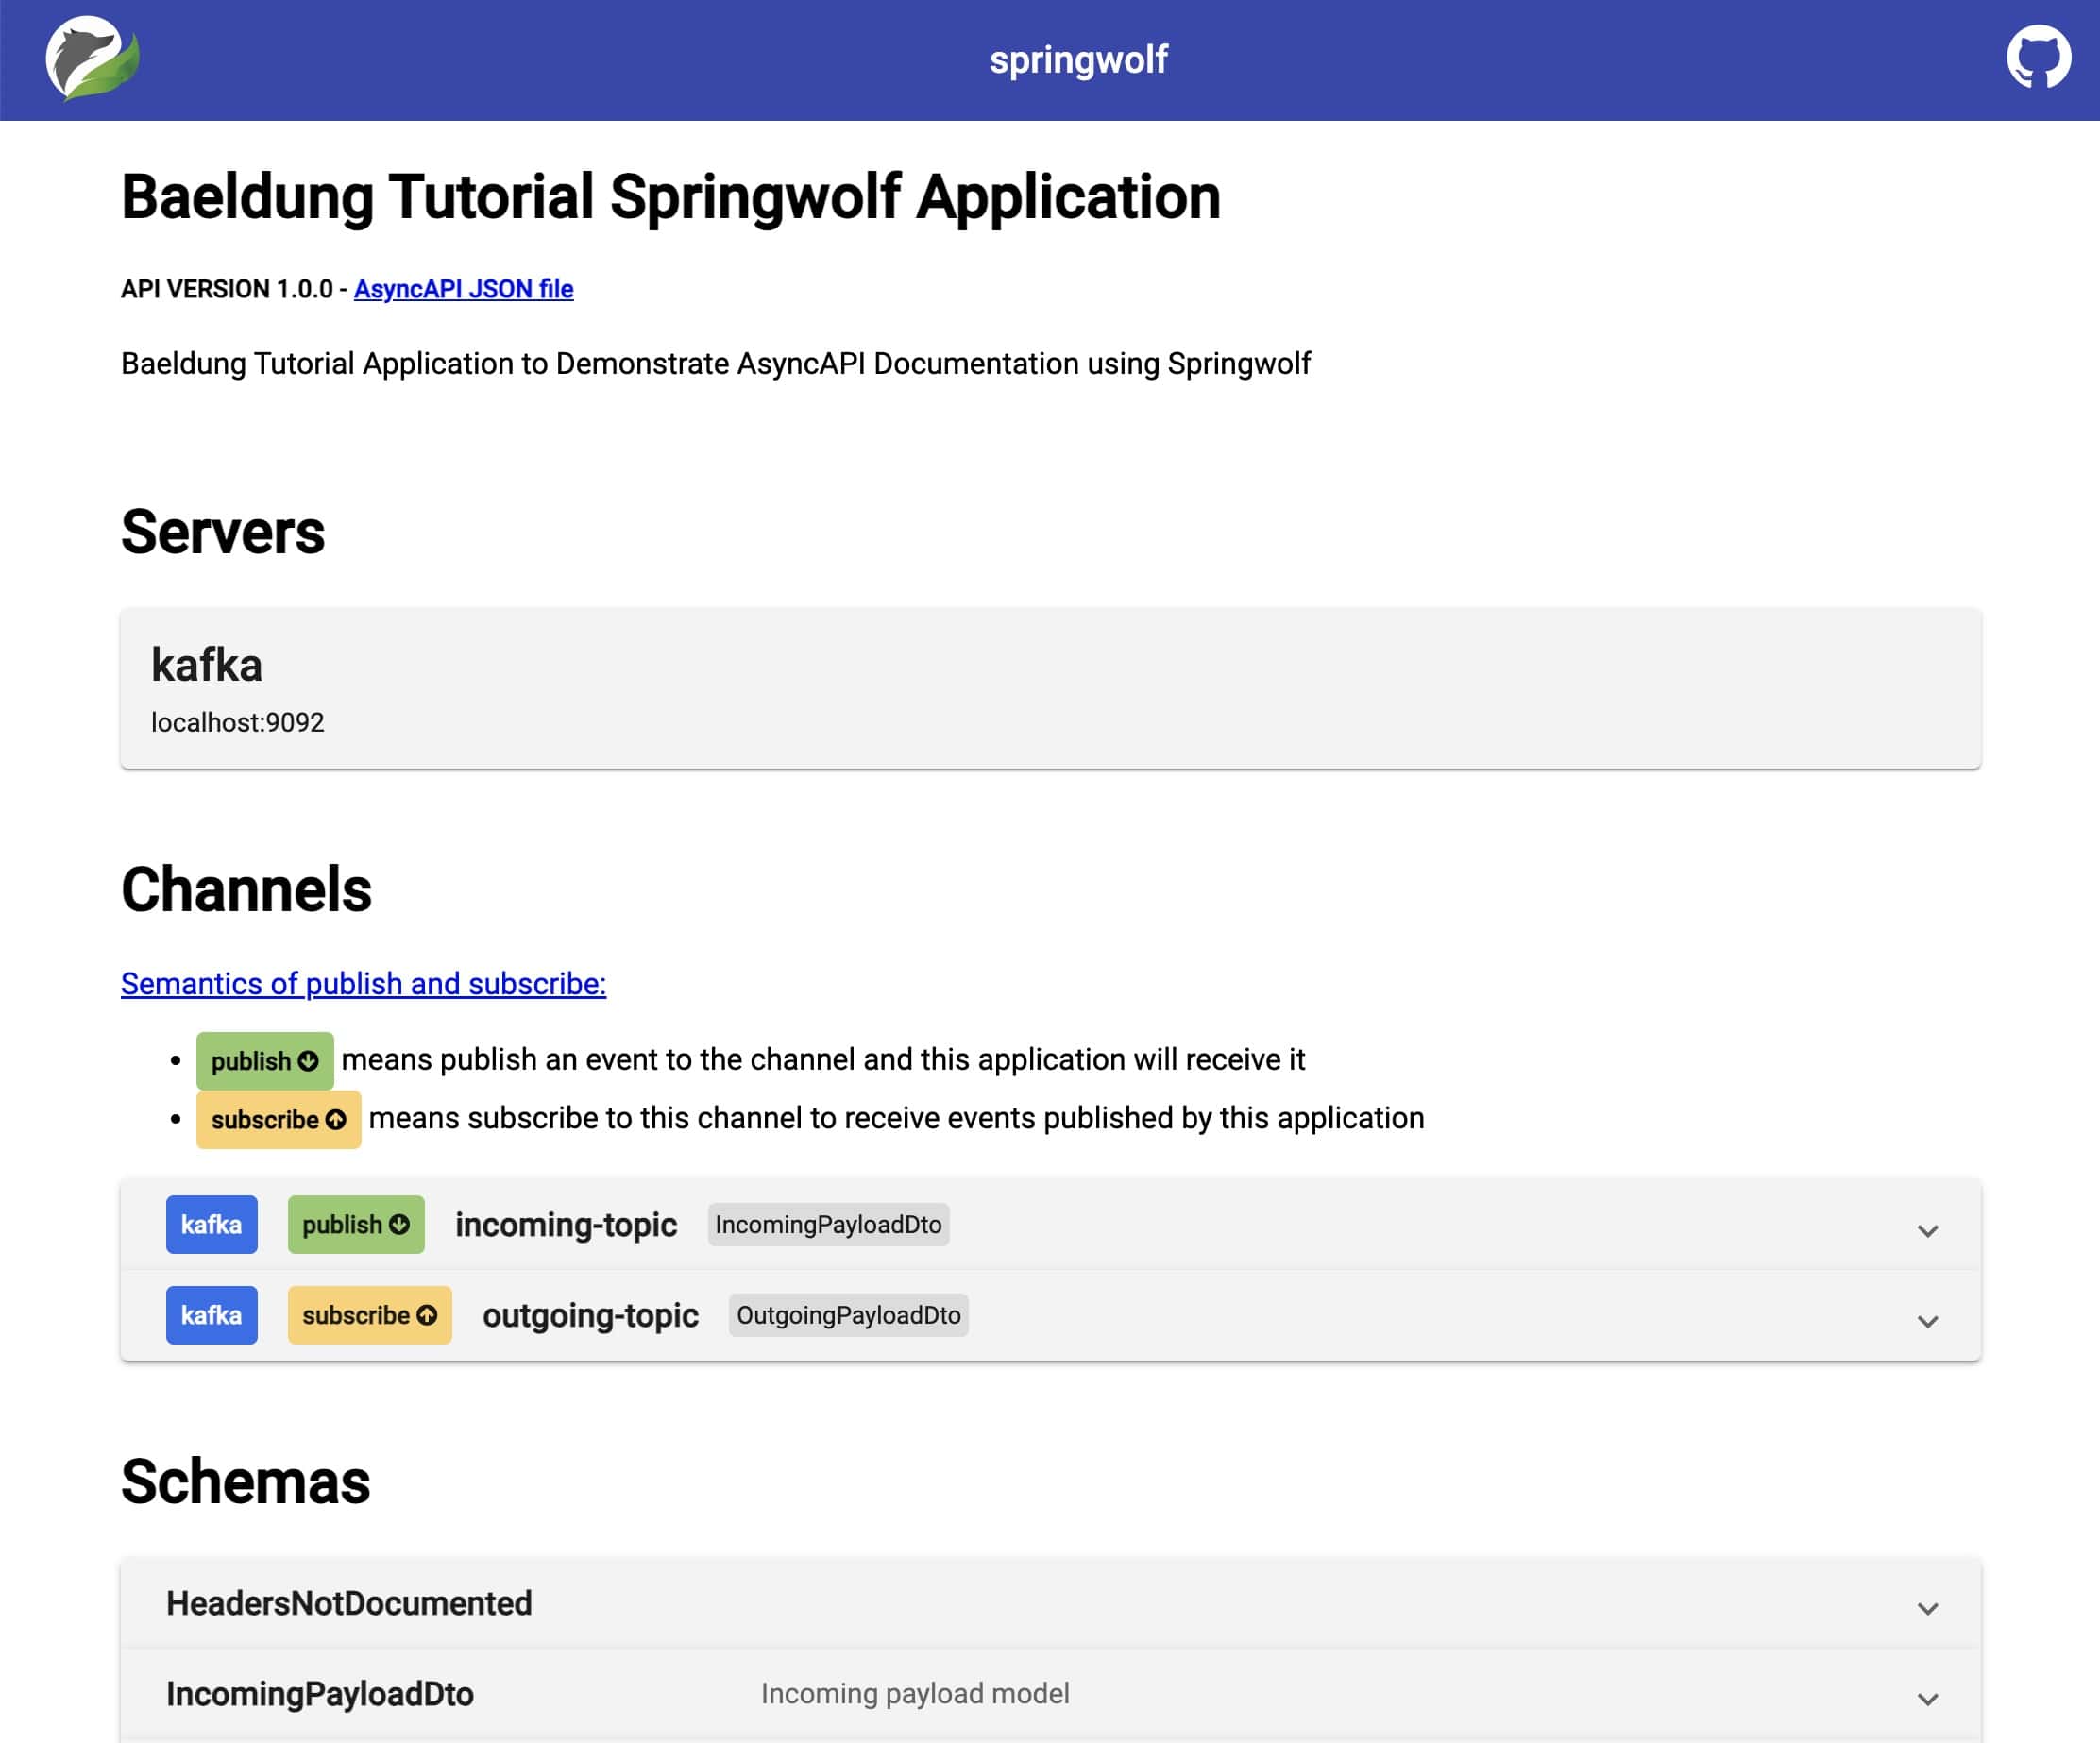Click the springwolf header title
This screenshot has height=1743, width=2100.
coord(1078,60)
